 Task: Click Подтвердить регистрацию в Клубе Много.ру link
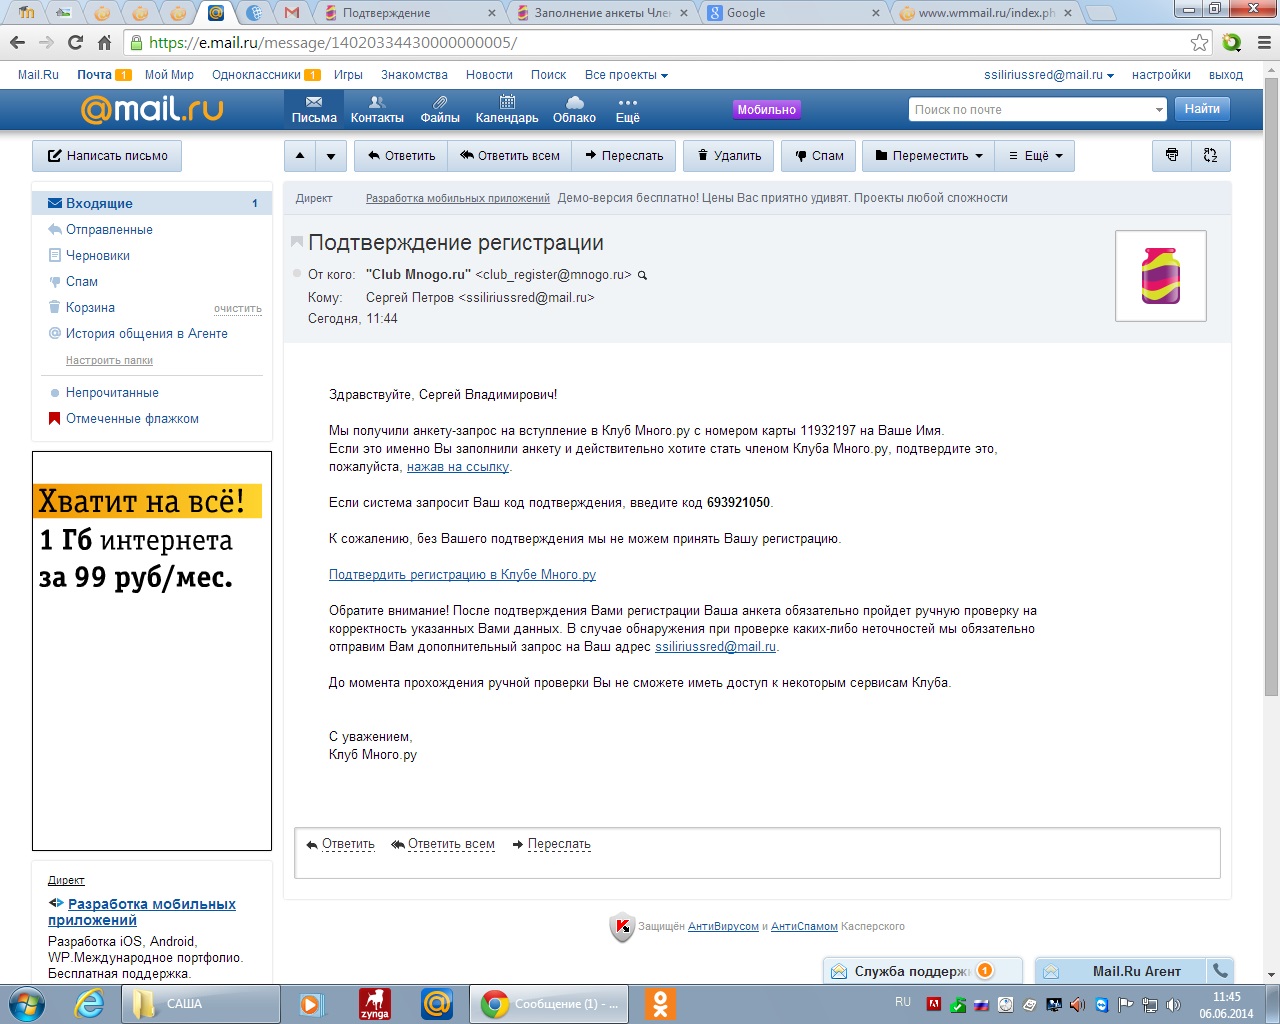click(x=462, y=575)
